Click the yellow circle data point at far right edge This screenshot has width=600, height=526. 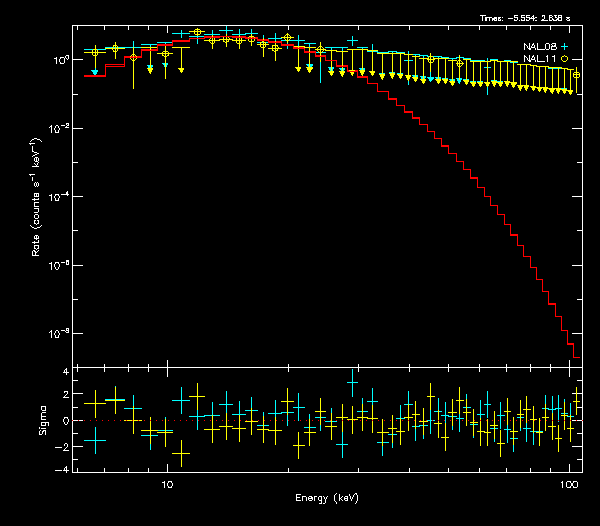[x=576, y=75]
